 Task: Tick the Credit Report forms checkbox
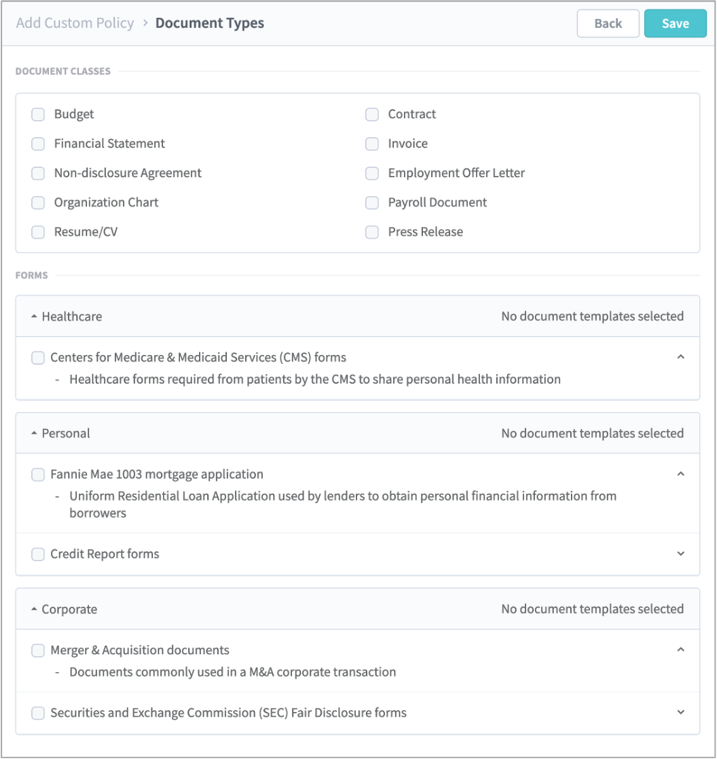(x=38, y=554)
